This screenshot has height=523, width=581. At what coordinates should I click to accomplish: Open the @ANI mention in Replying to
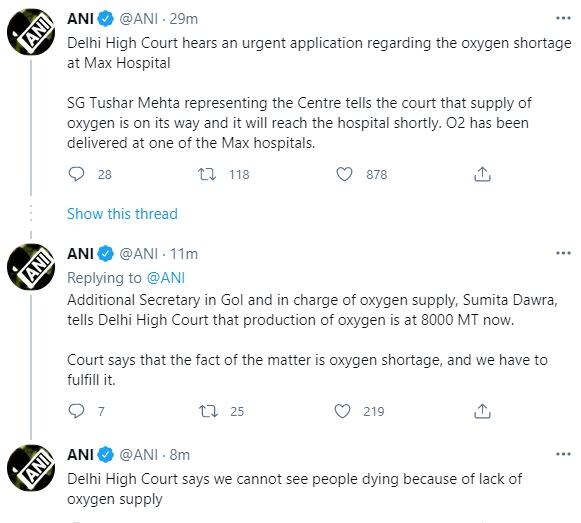(x=166, y=278)
